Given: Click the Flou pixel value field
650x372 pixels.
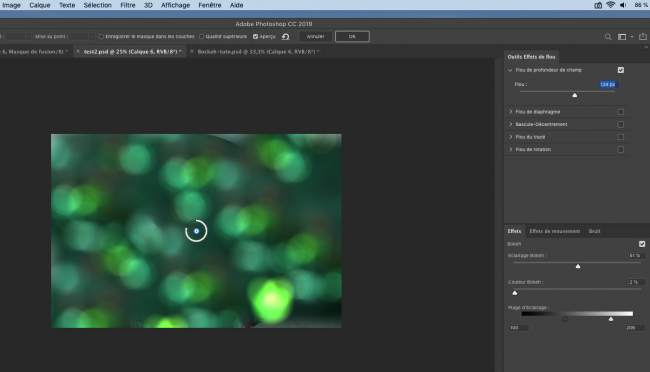Looking at the screenshot, I should 609,84.
